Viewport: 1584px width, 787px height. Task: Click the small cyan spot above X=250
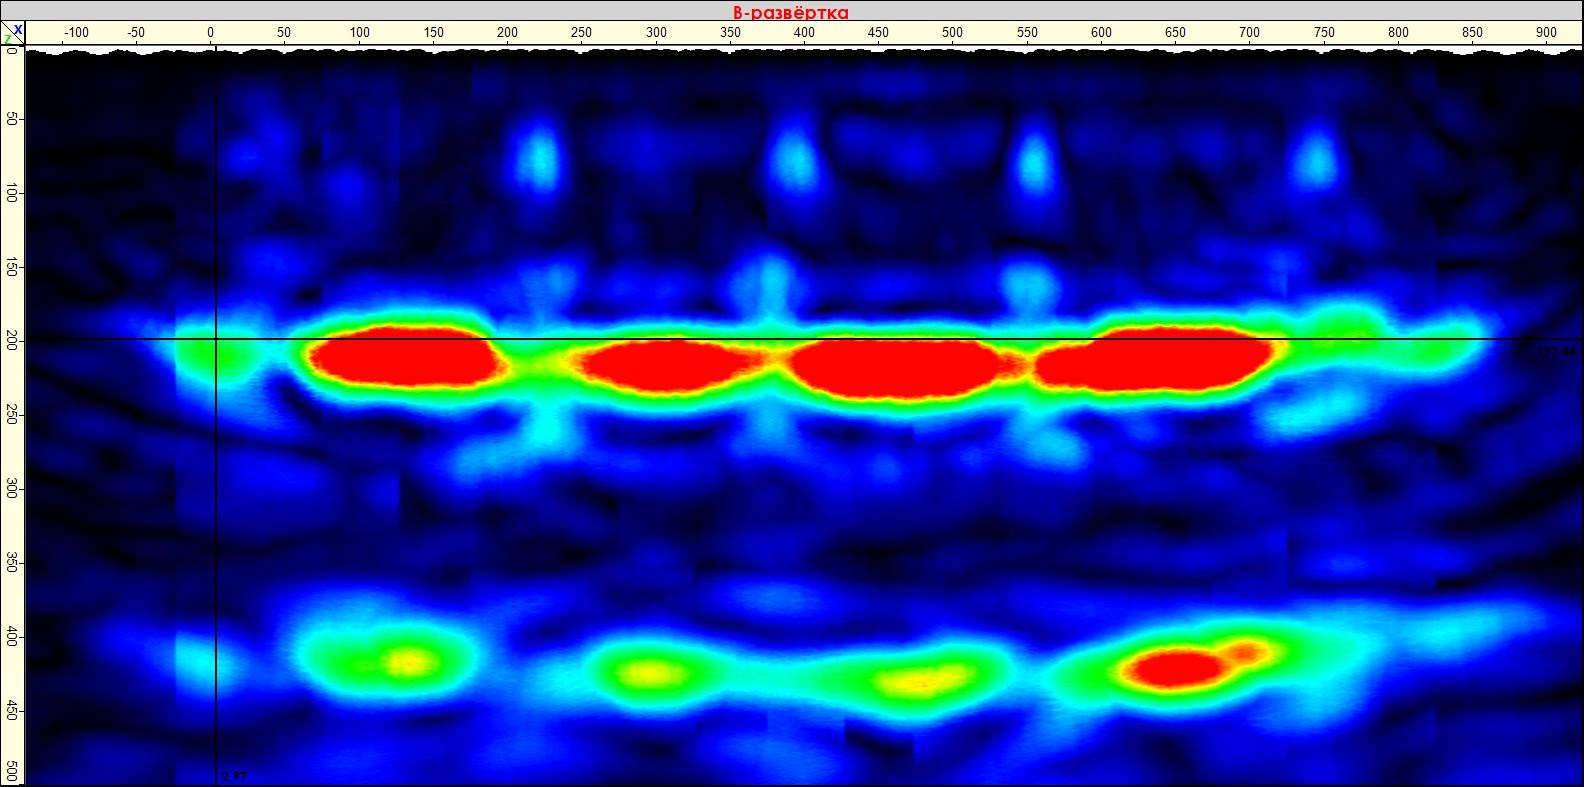click(540, 155)
